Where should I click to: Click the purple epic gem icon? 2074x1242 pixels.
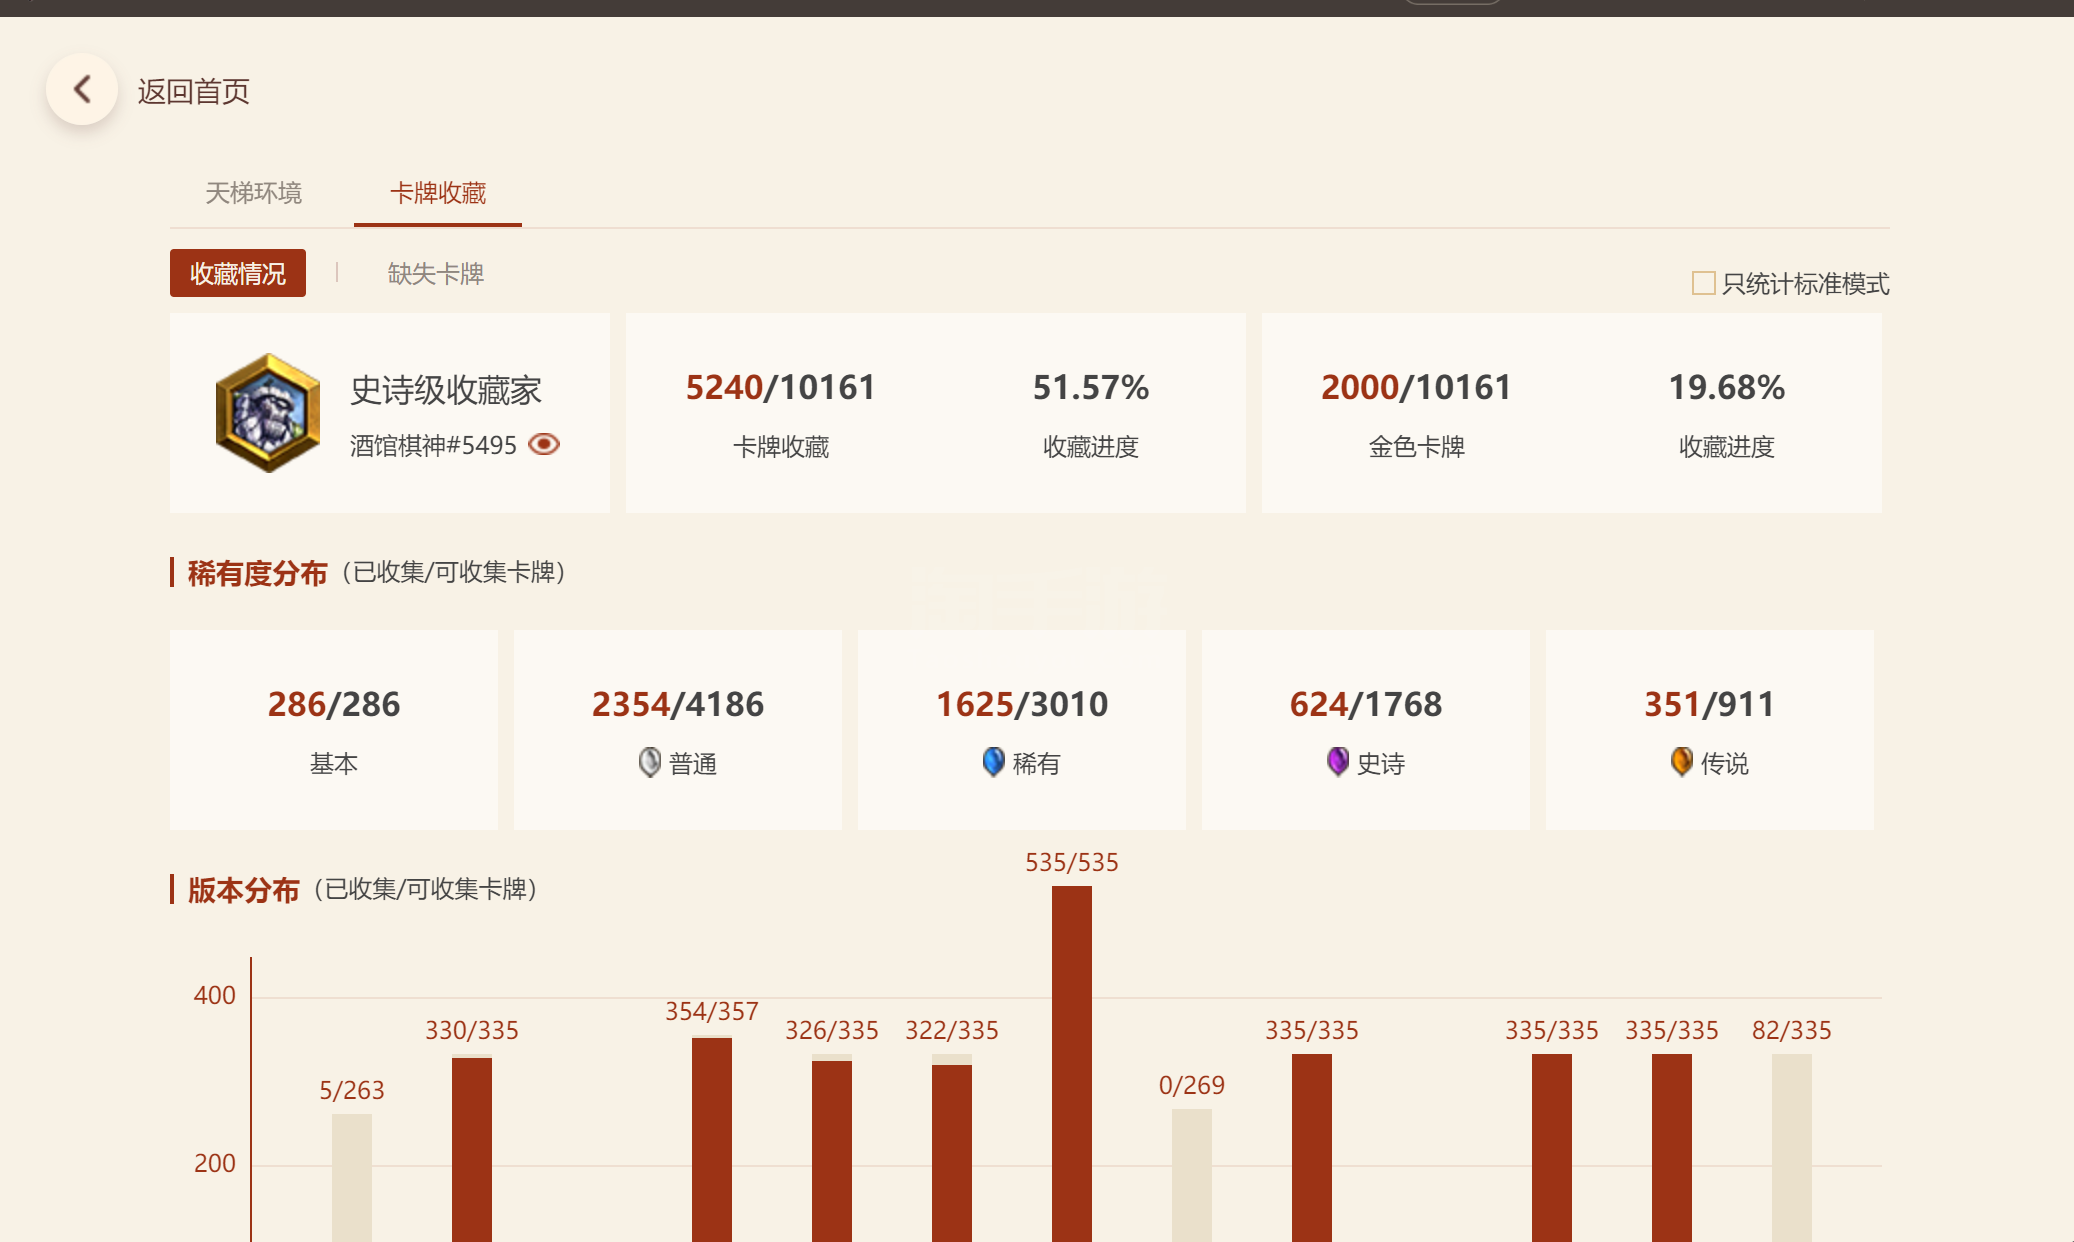click(1337, 762)
